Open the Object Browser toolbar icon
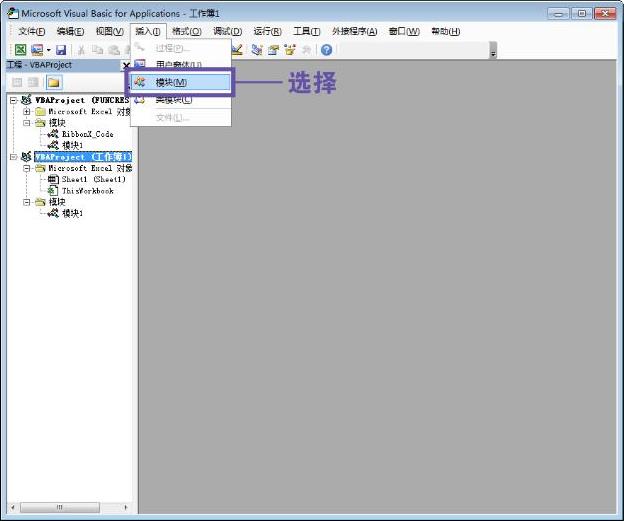Screen dimensions: 624x521 [290, 50]
